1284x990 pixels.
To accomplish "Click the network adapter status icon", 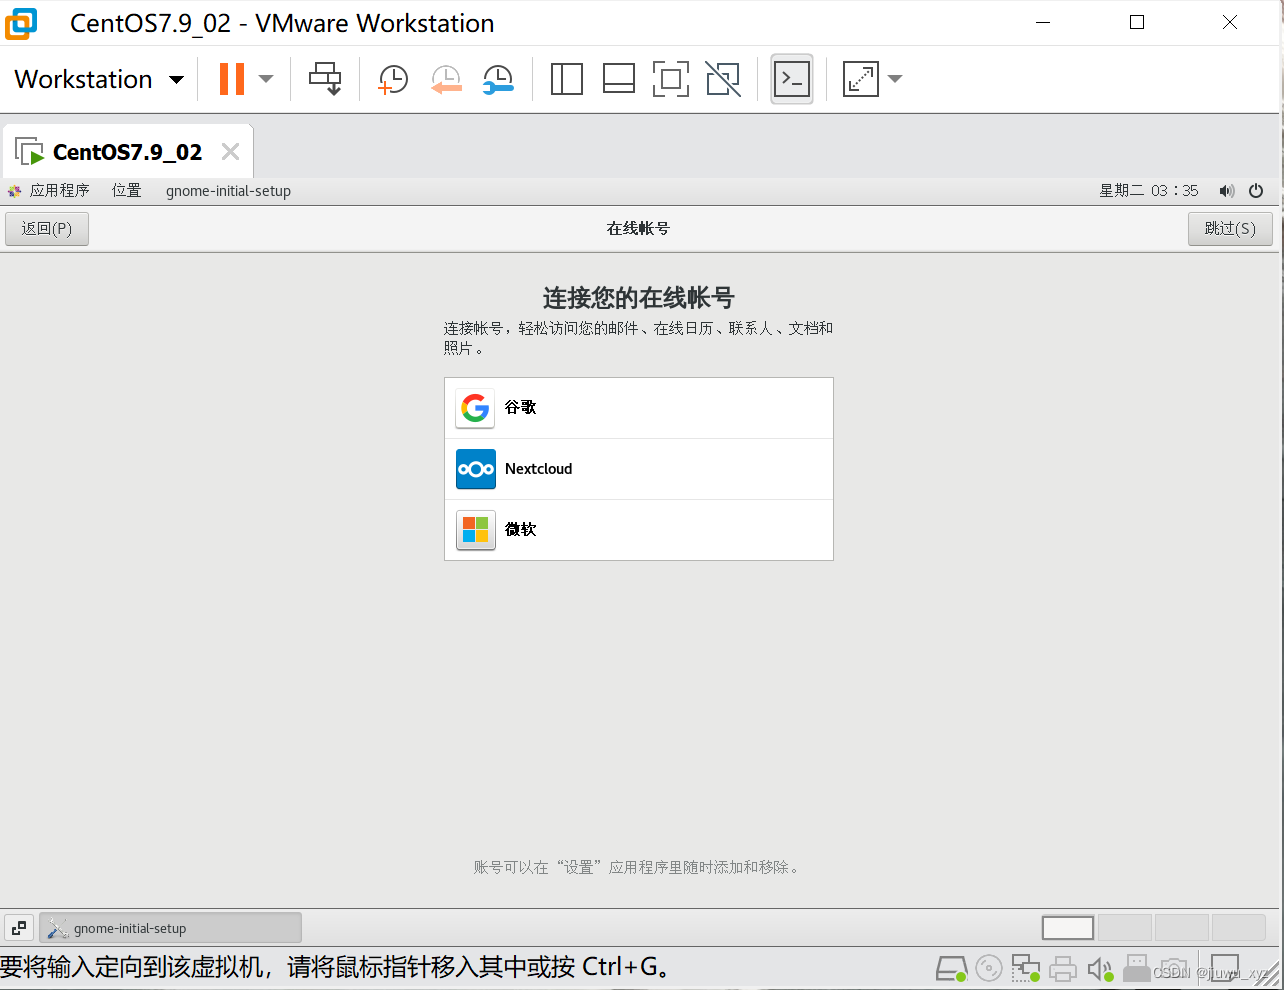I will [x=1026, y=968].
